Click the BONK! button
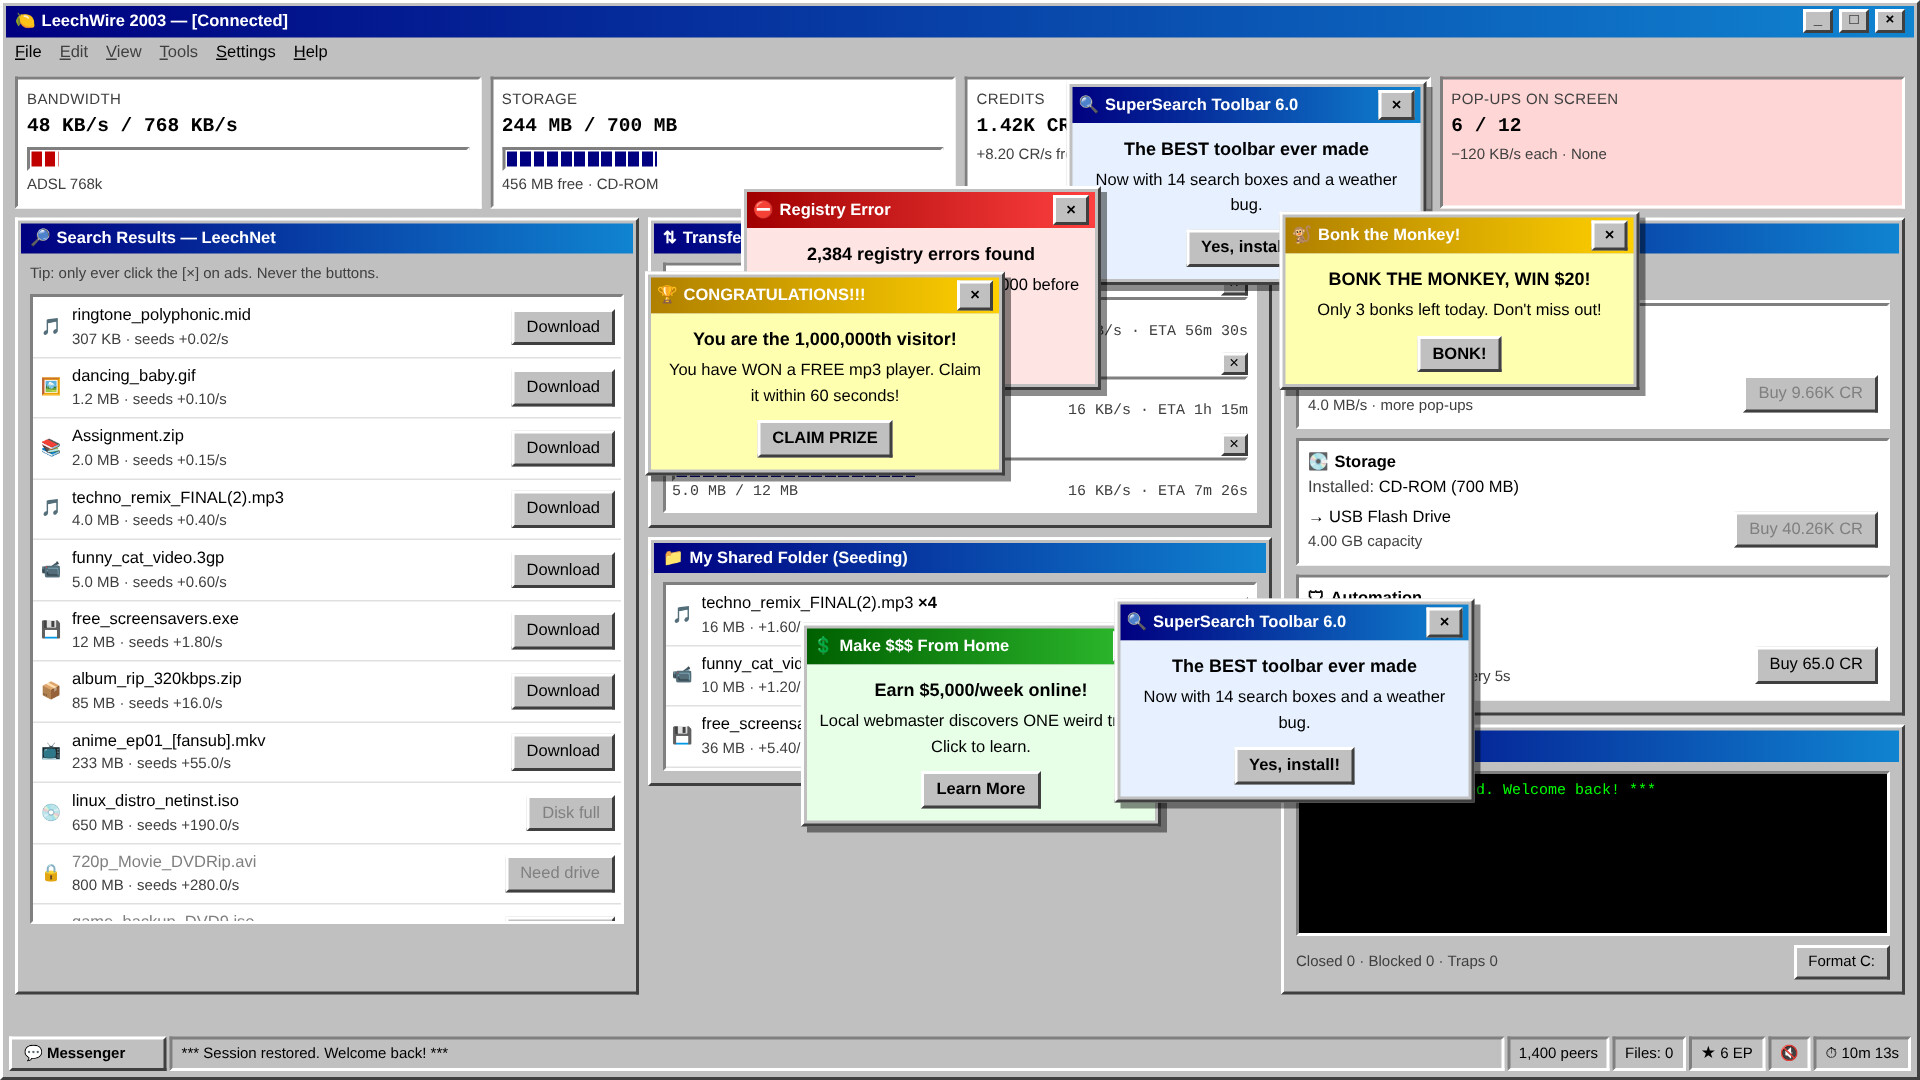 click(1459, 354)
